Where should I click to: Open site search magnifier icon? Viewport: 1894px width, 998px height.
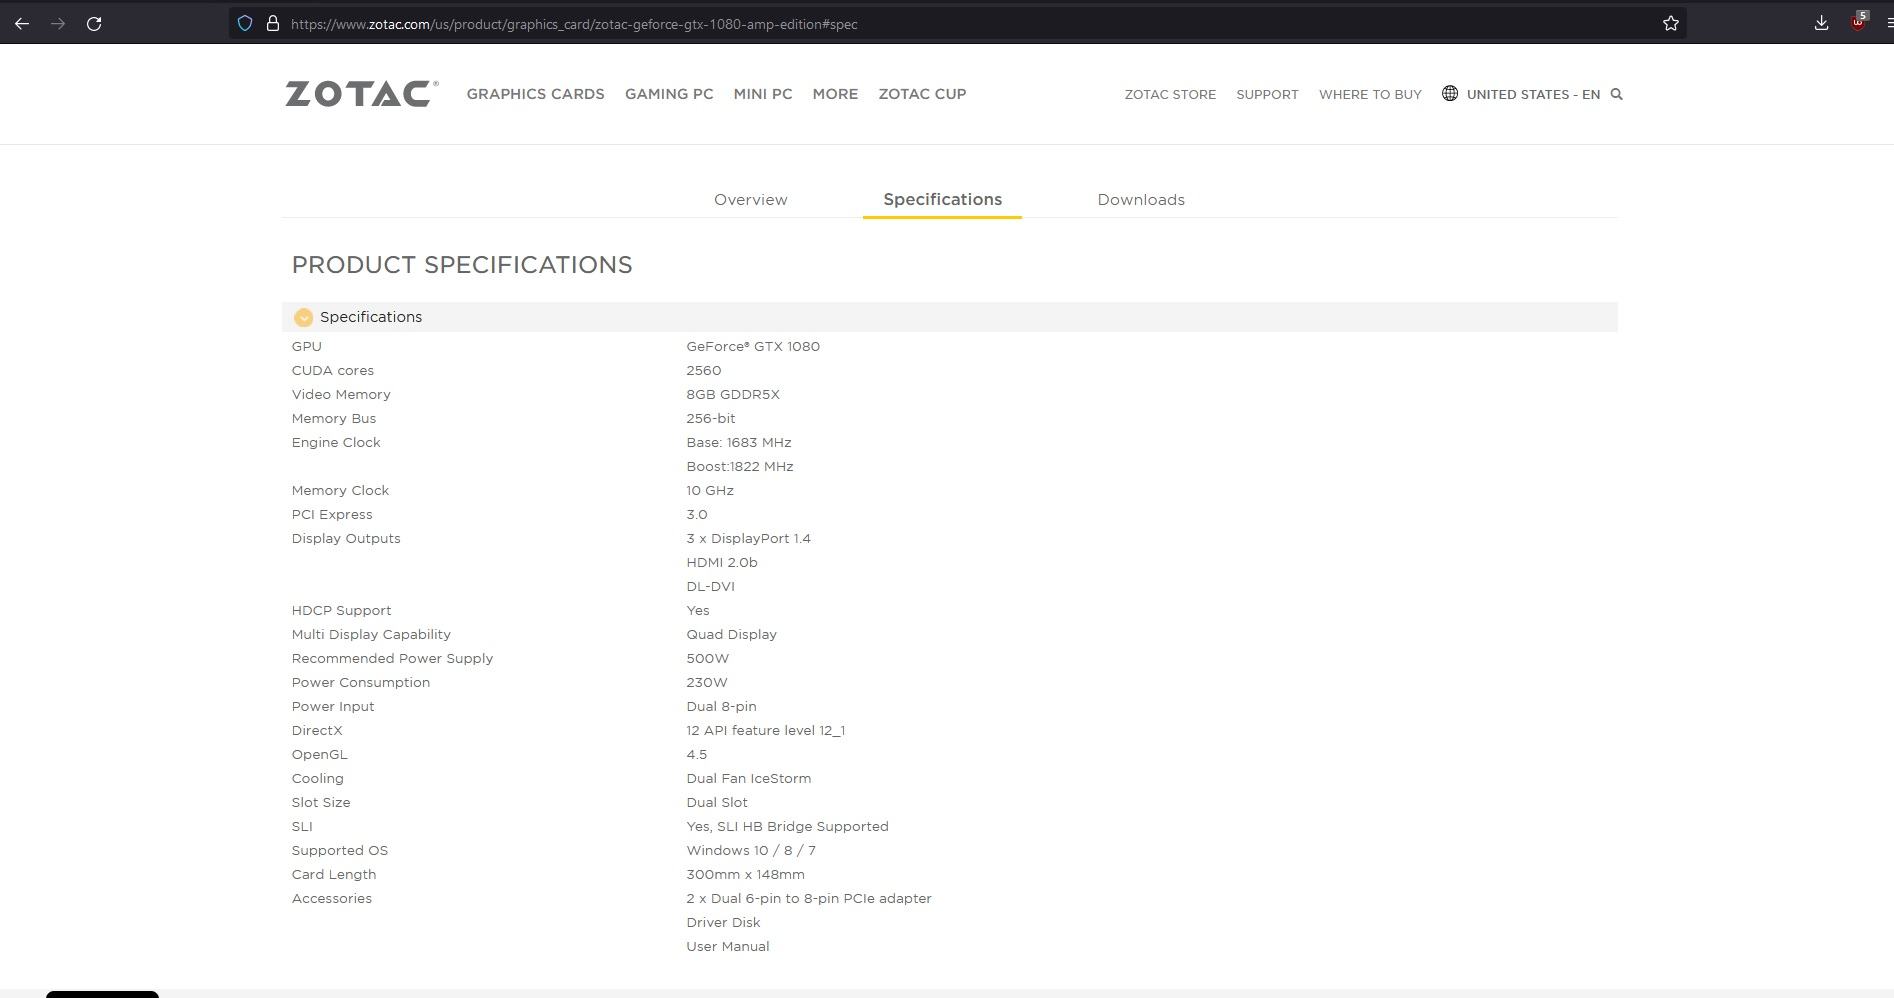(1616, 94)
